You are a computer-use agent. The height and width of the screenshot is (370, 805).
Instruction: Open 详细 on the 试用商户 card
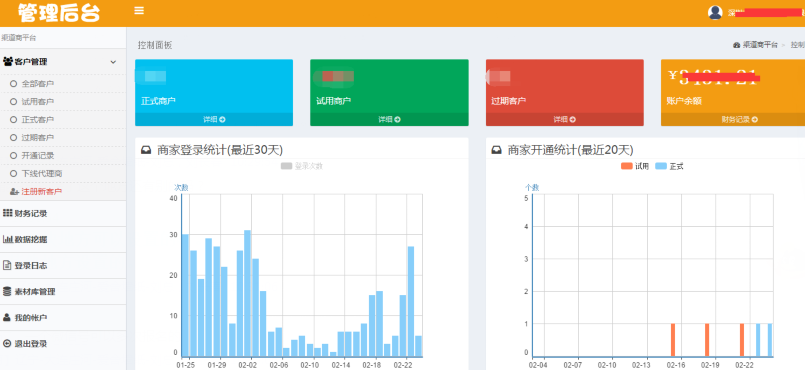(x=389, y=120)
